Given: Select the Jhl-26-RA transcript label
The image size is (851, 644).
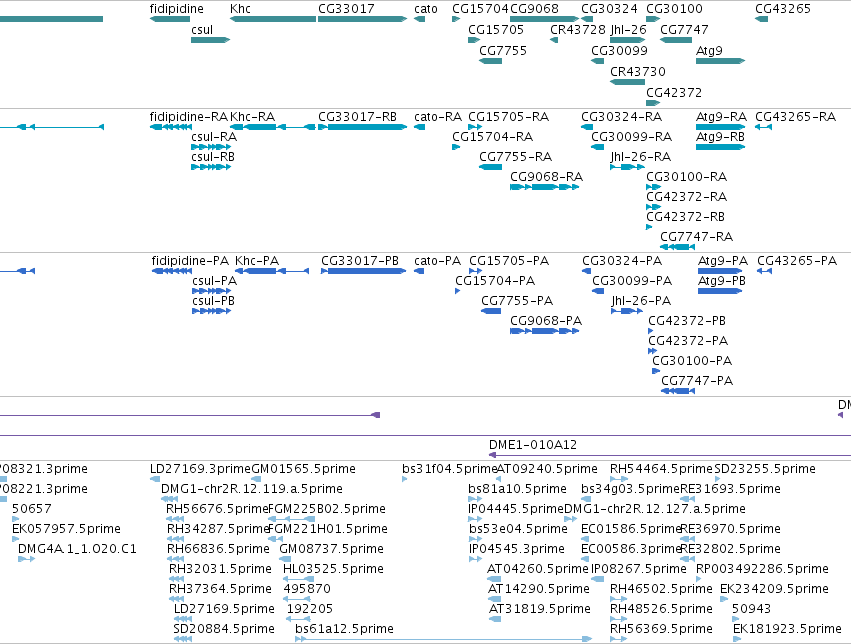Looking at the screenshot, I should click(x=640, y=157).
